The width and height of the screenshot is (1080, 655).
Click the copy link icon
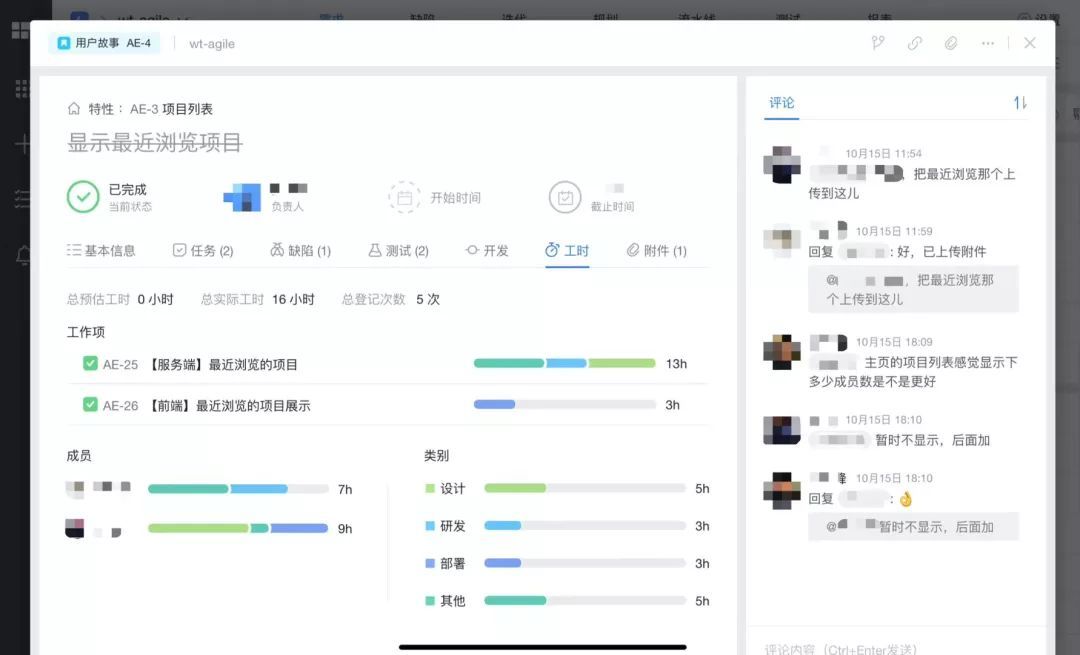915,43
